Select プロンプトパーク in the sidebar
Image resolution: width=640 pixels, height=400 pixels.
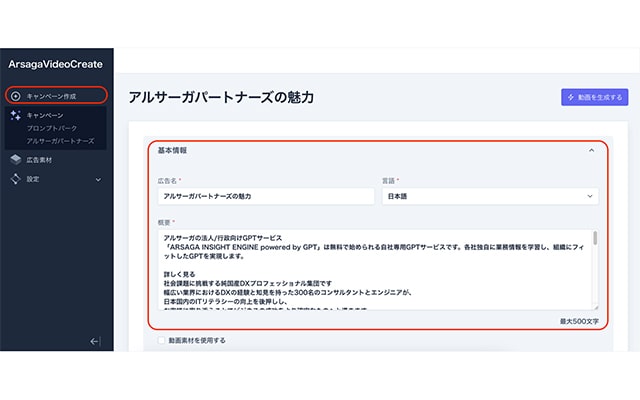(x=51, y=128)
